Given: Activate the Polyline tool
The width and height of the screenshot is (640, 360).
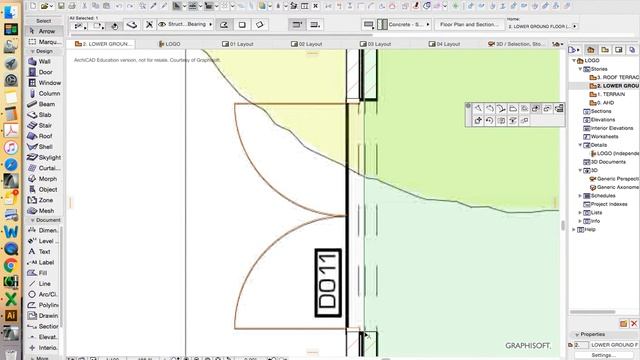Looking at the screenshot, I should 43,305.
